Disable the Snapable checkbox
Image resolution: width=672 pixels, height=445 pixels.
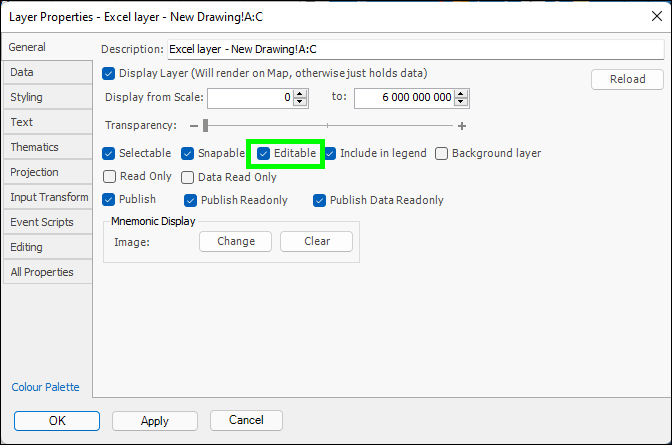click(x=188, y=154)
